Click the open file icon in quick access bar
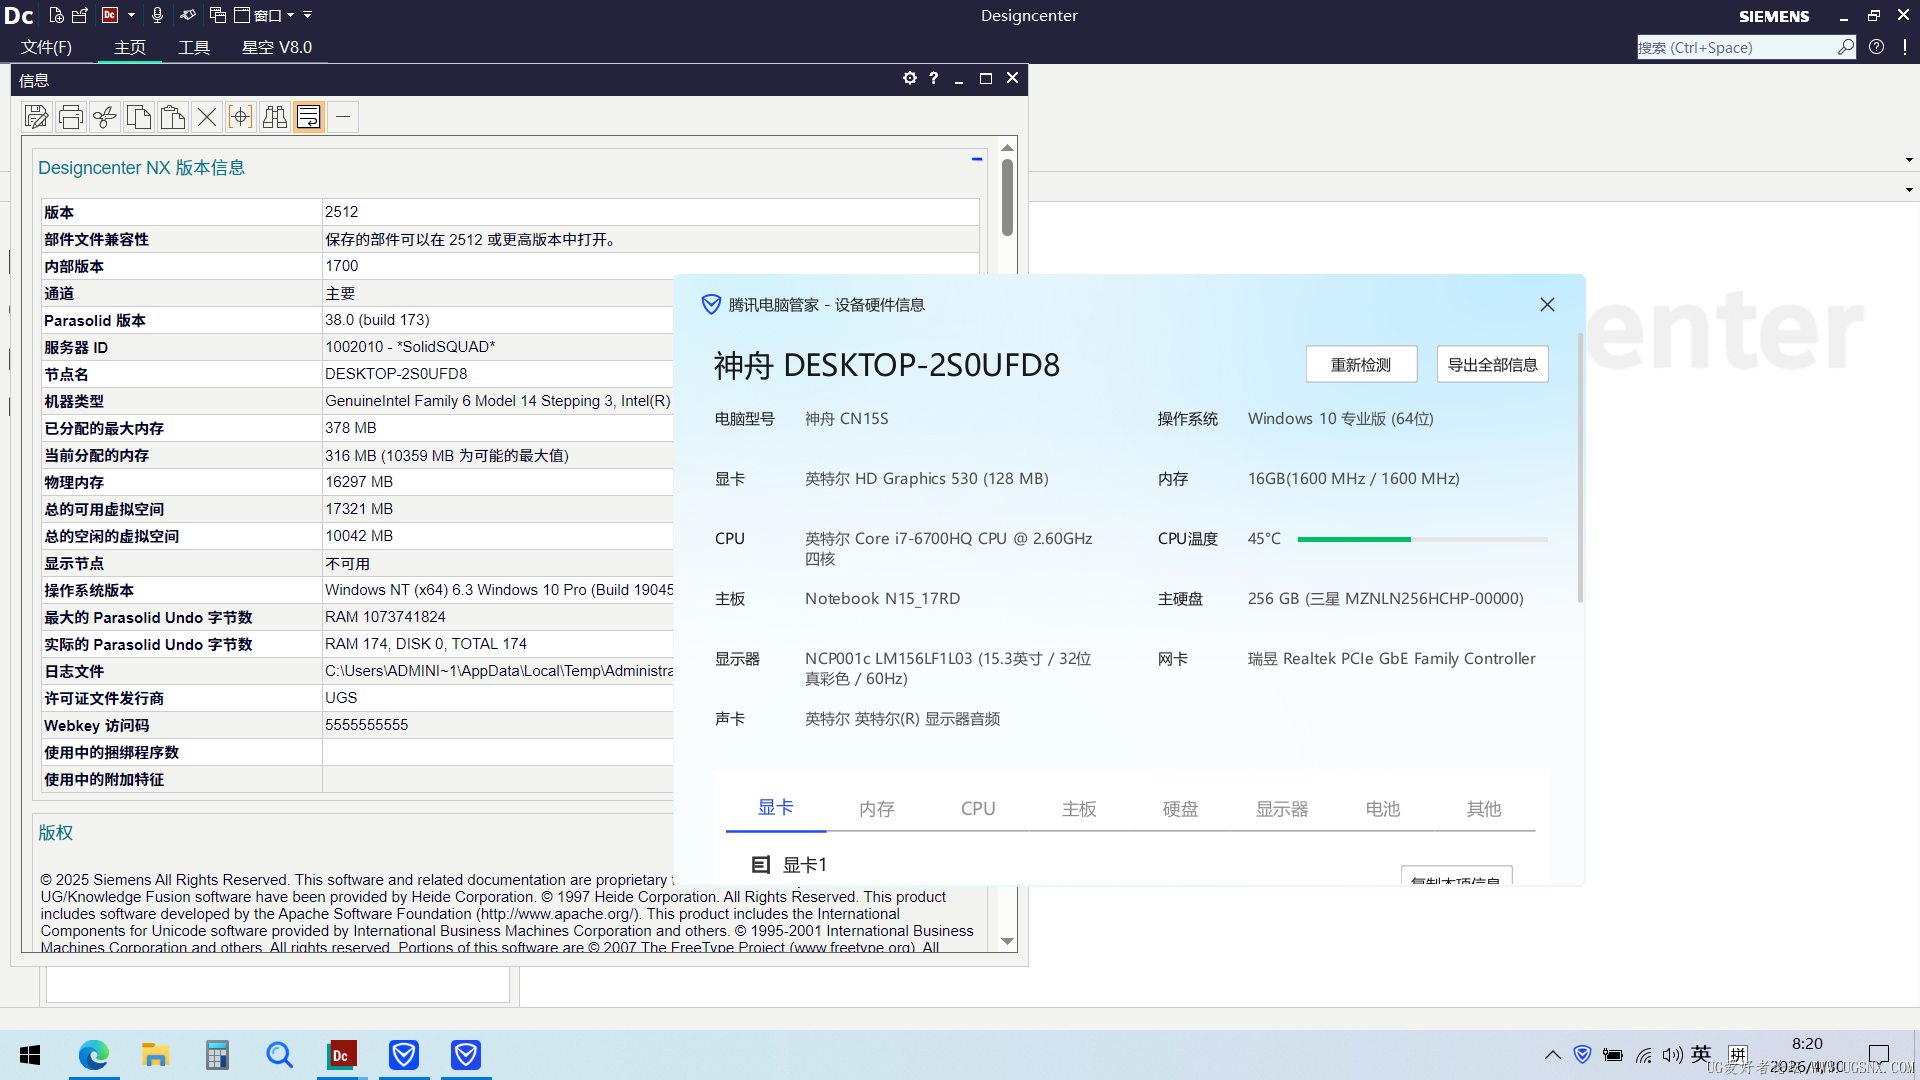 tap(80, 15)
